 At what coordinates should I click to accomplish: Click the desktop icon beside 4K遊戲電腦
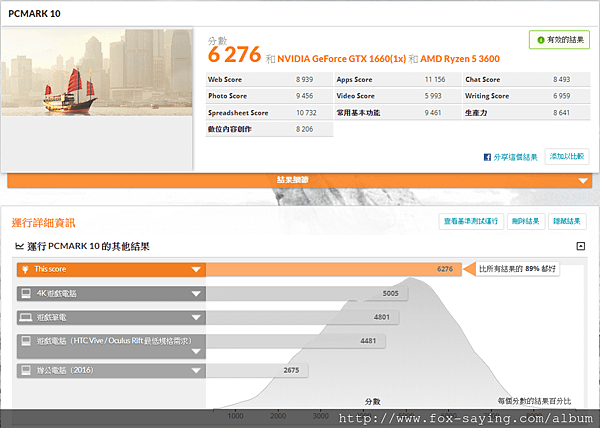point(26,293)
